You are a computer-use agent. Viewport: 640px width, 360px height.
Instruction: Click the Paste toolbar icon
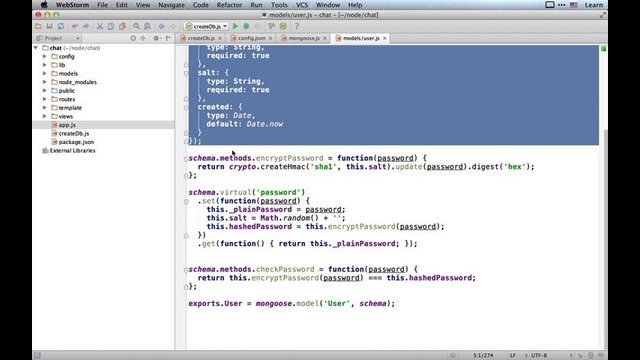coord(122,27)
